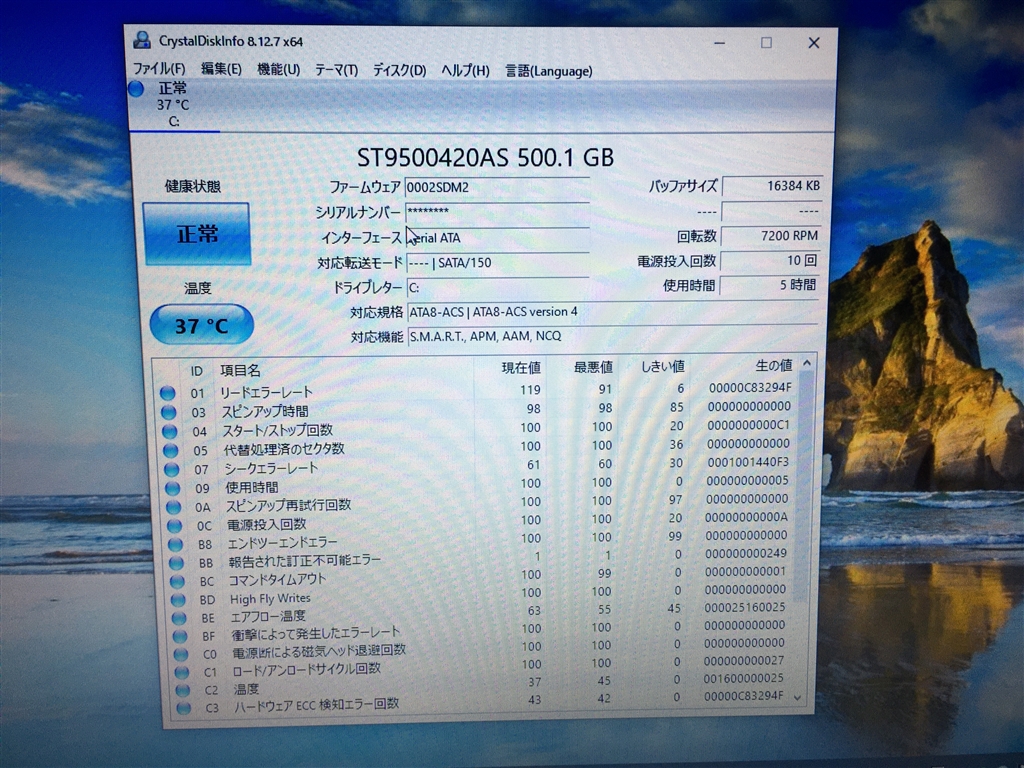
Task: Click status icon for BD High Fly Writes
Action: click(x=179, y=599)
